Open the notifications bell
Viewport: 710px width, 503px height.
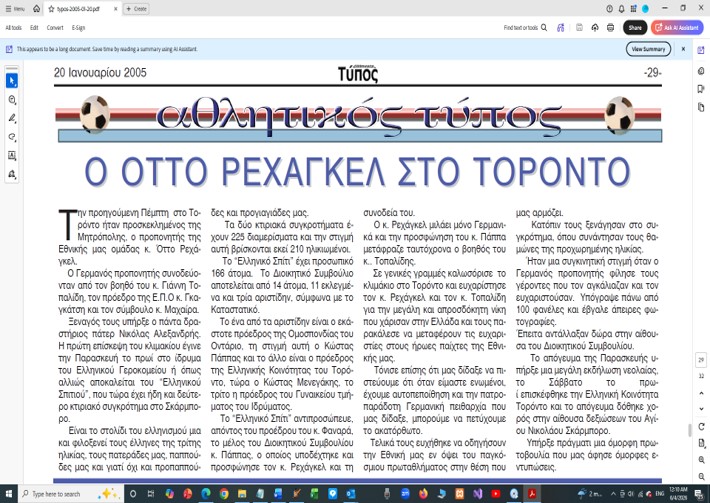click(622, 9)
